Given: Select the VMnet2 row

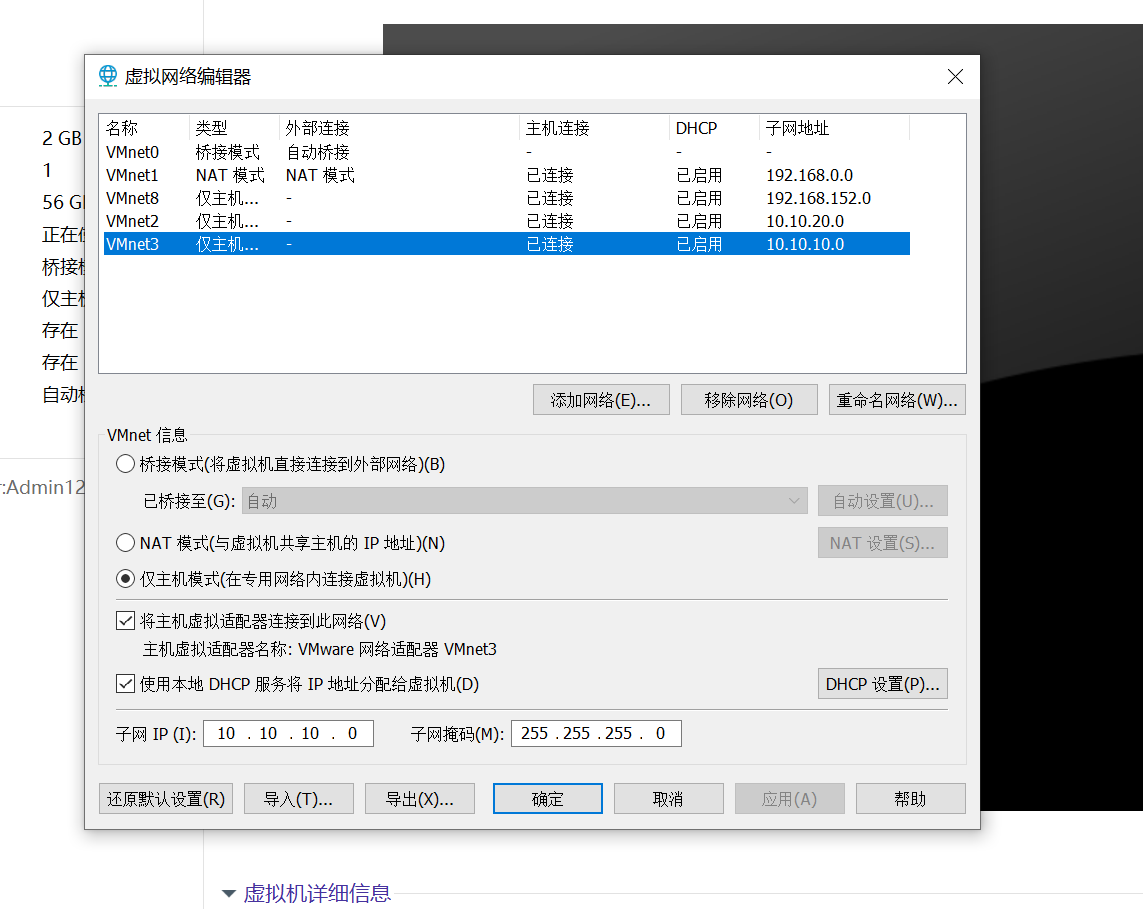Looking at the screenshot, I should pyautogui.click(x=507, y=221).
